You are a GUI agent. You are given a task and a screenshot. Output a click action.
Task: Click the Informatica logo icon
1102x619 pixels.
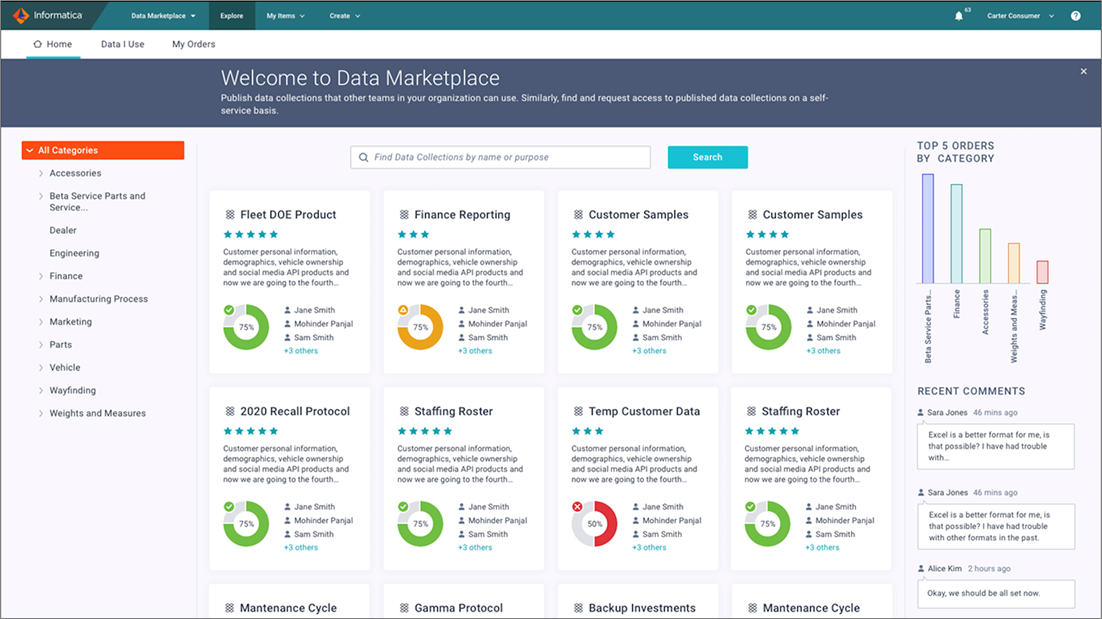pos(21,15)
